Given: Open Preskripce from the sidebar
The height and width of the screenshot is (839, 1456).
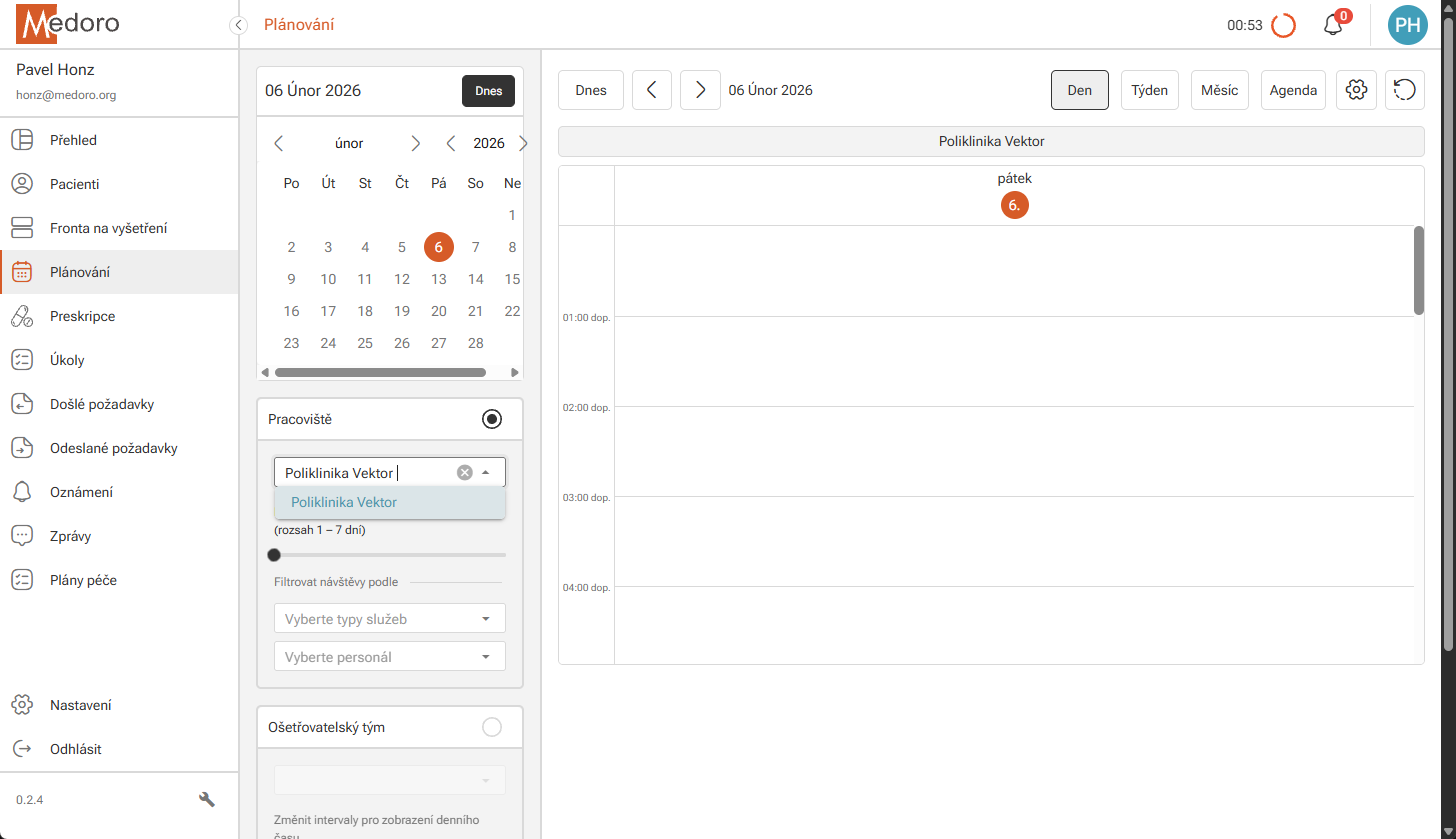Looking at the screenshot, I should 22,315.
